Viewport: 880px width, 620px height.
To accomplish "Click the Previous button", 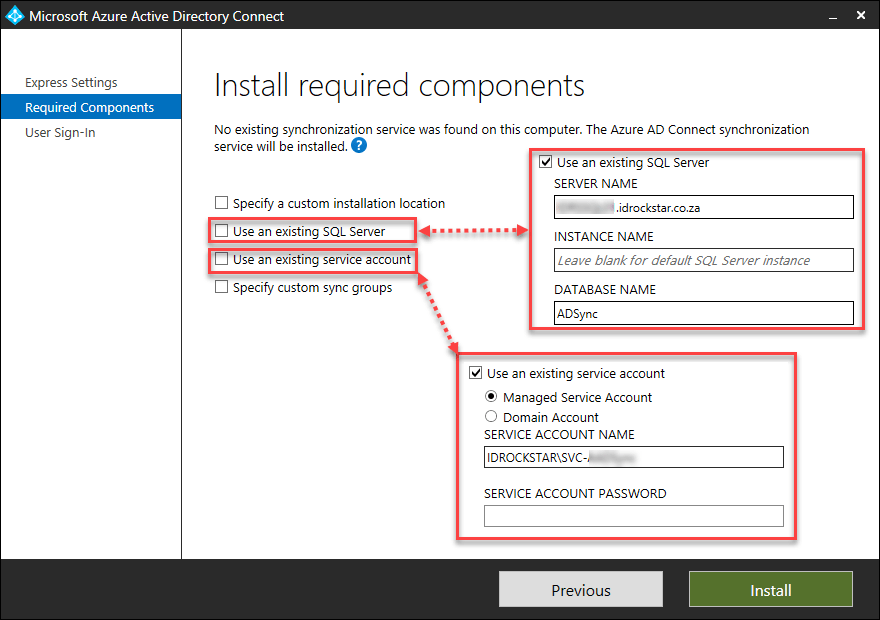I will pyautogui.click(x=581, y=589).
